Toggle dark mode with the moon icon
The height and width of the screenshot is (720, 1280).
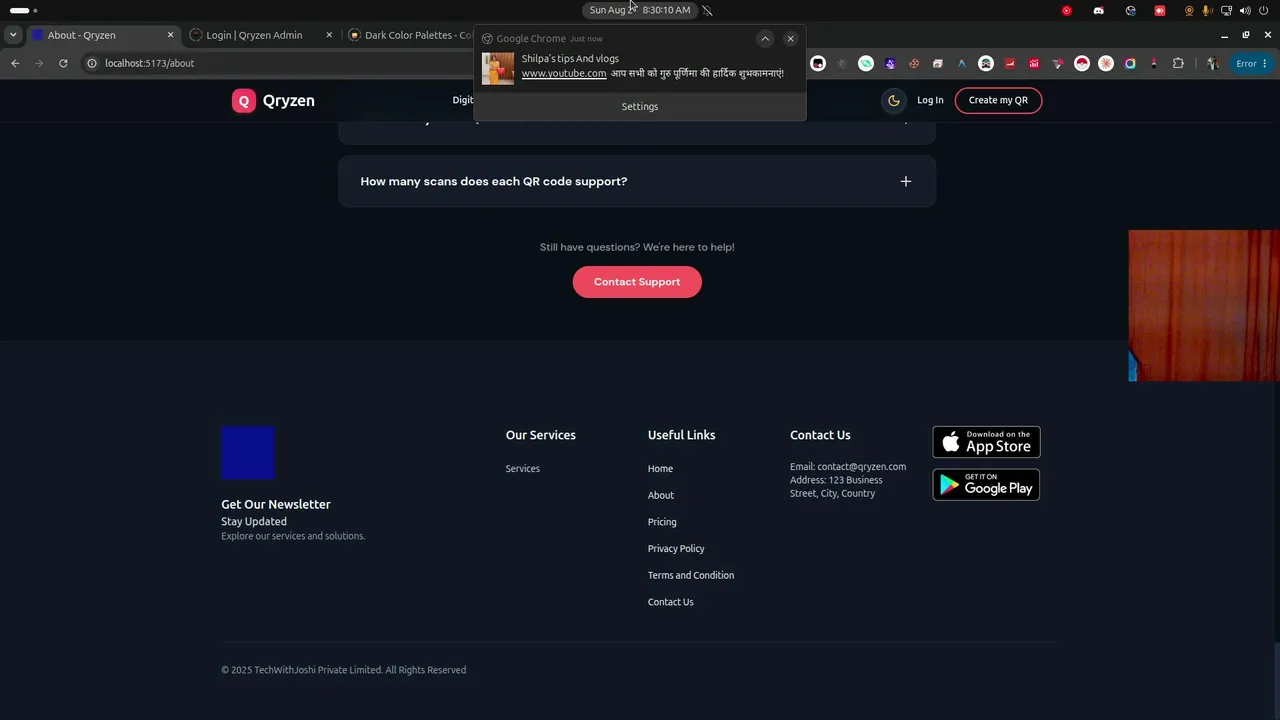pos(894,100)
